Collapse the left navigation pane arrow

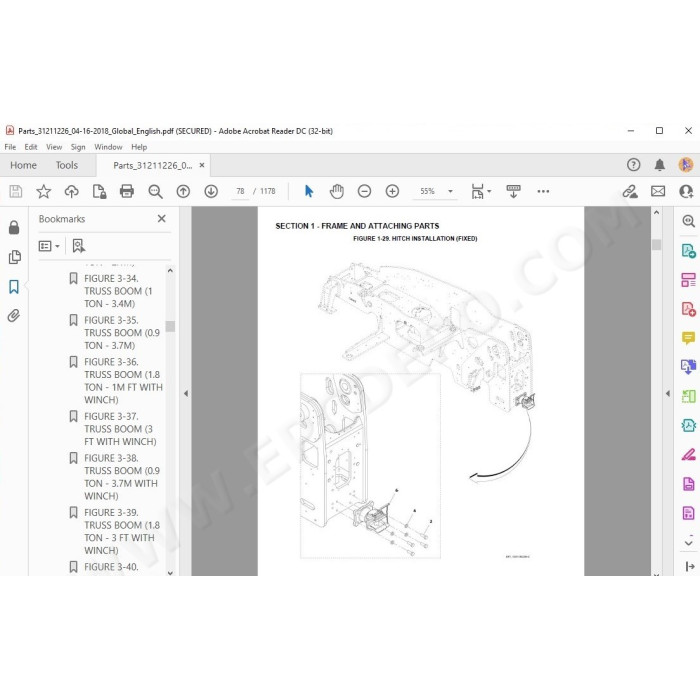point(186,393)
